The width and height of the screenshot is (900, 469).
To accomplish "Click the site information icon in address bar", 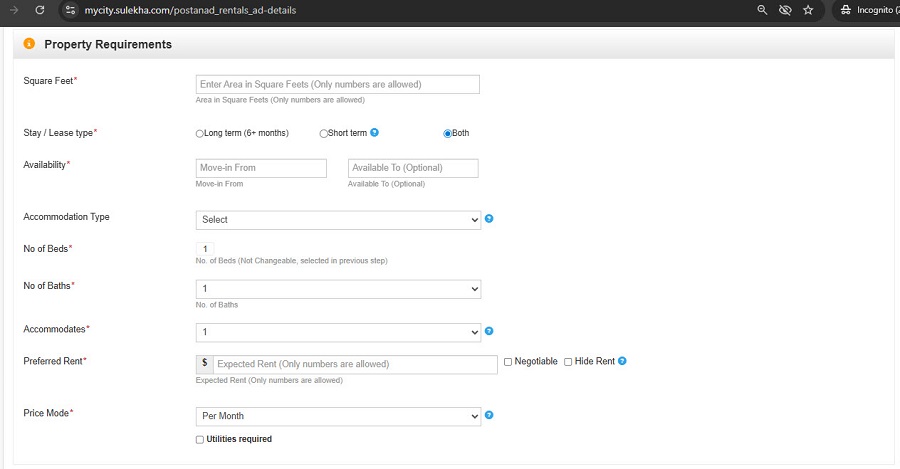I will click(x=69, y=10).
